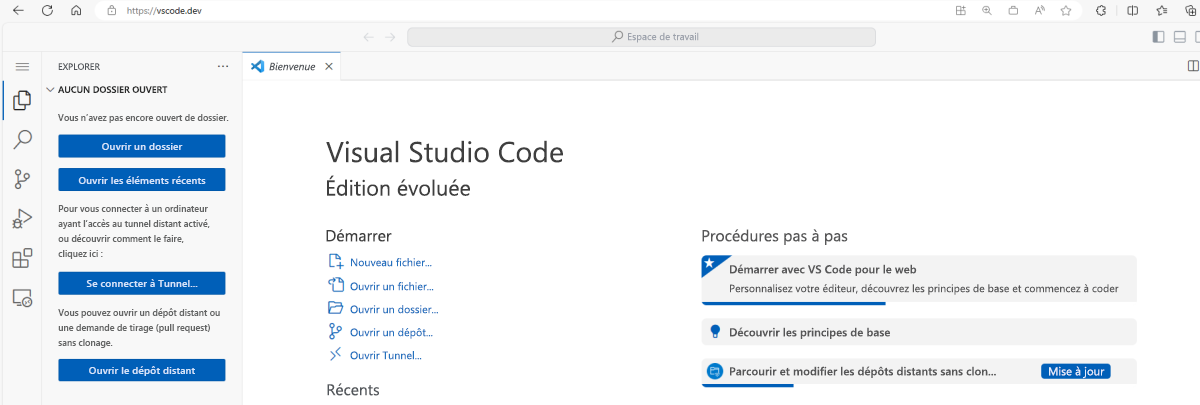Click the Démarrer section heading
This screenshot has width=1200, height=405.
point(358,236)
